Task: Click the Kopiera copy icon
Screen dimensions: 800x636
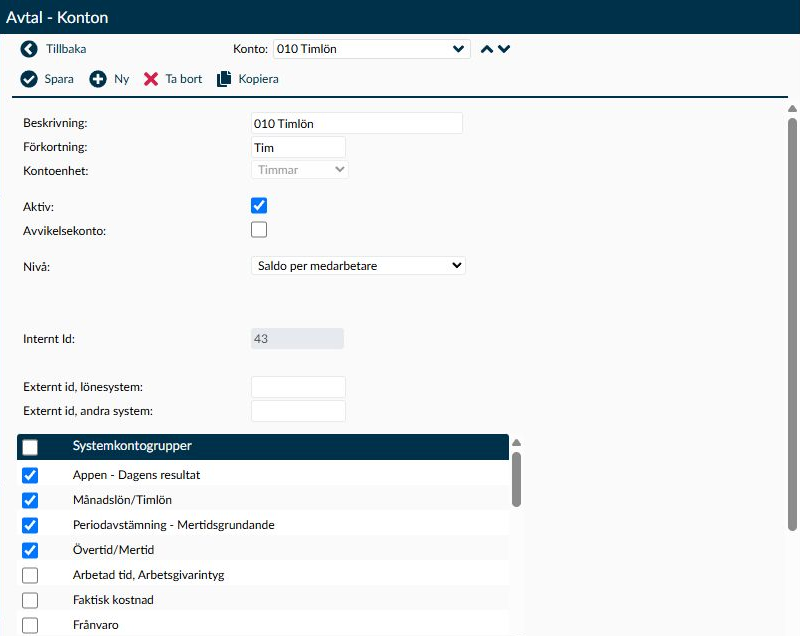Action: click(224, 79)
